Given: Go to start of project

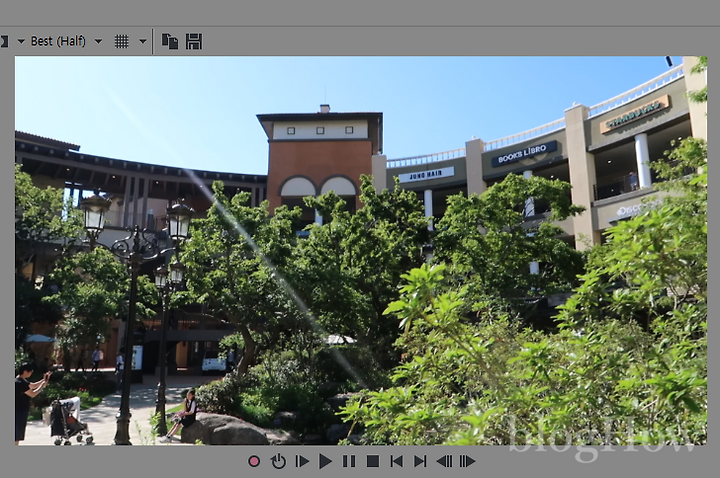Looking at the screenshot, I should [396, 461].
